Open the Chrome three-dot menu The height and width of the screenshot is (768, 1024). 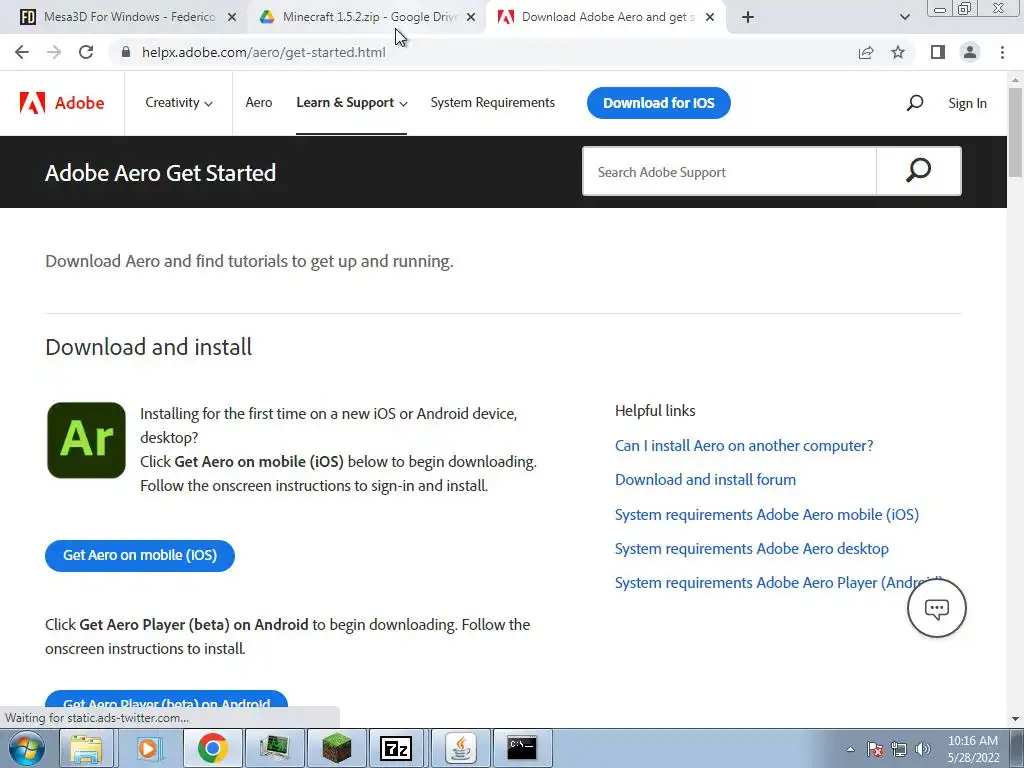click(x=1002, y=52)
